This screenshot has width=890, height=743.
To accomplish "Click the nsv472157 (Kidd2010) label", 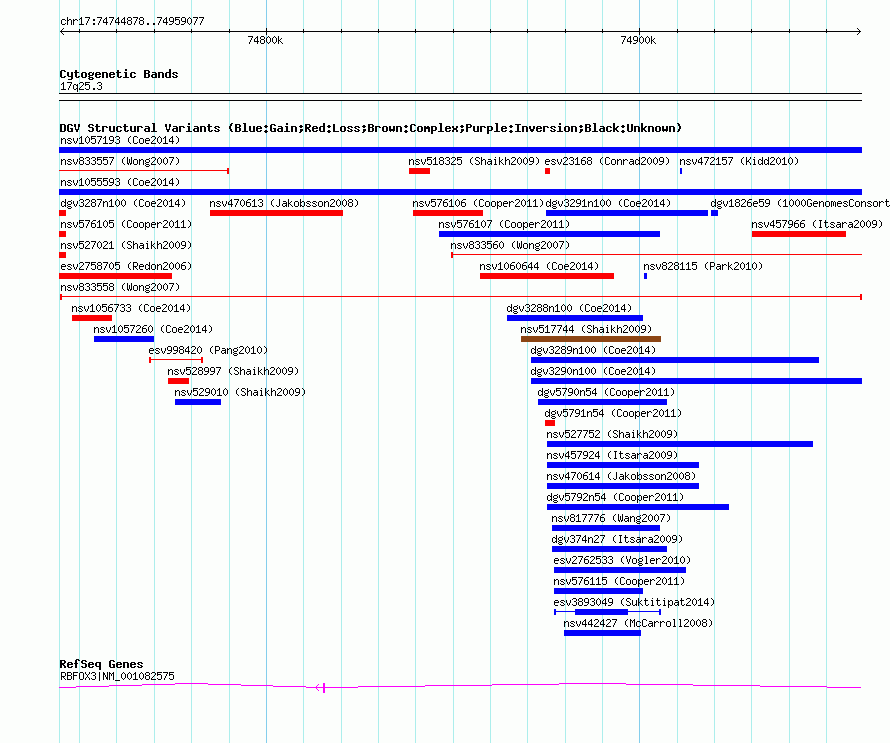I will tap(739, 161).
